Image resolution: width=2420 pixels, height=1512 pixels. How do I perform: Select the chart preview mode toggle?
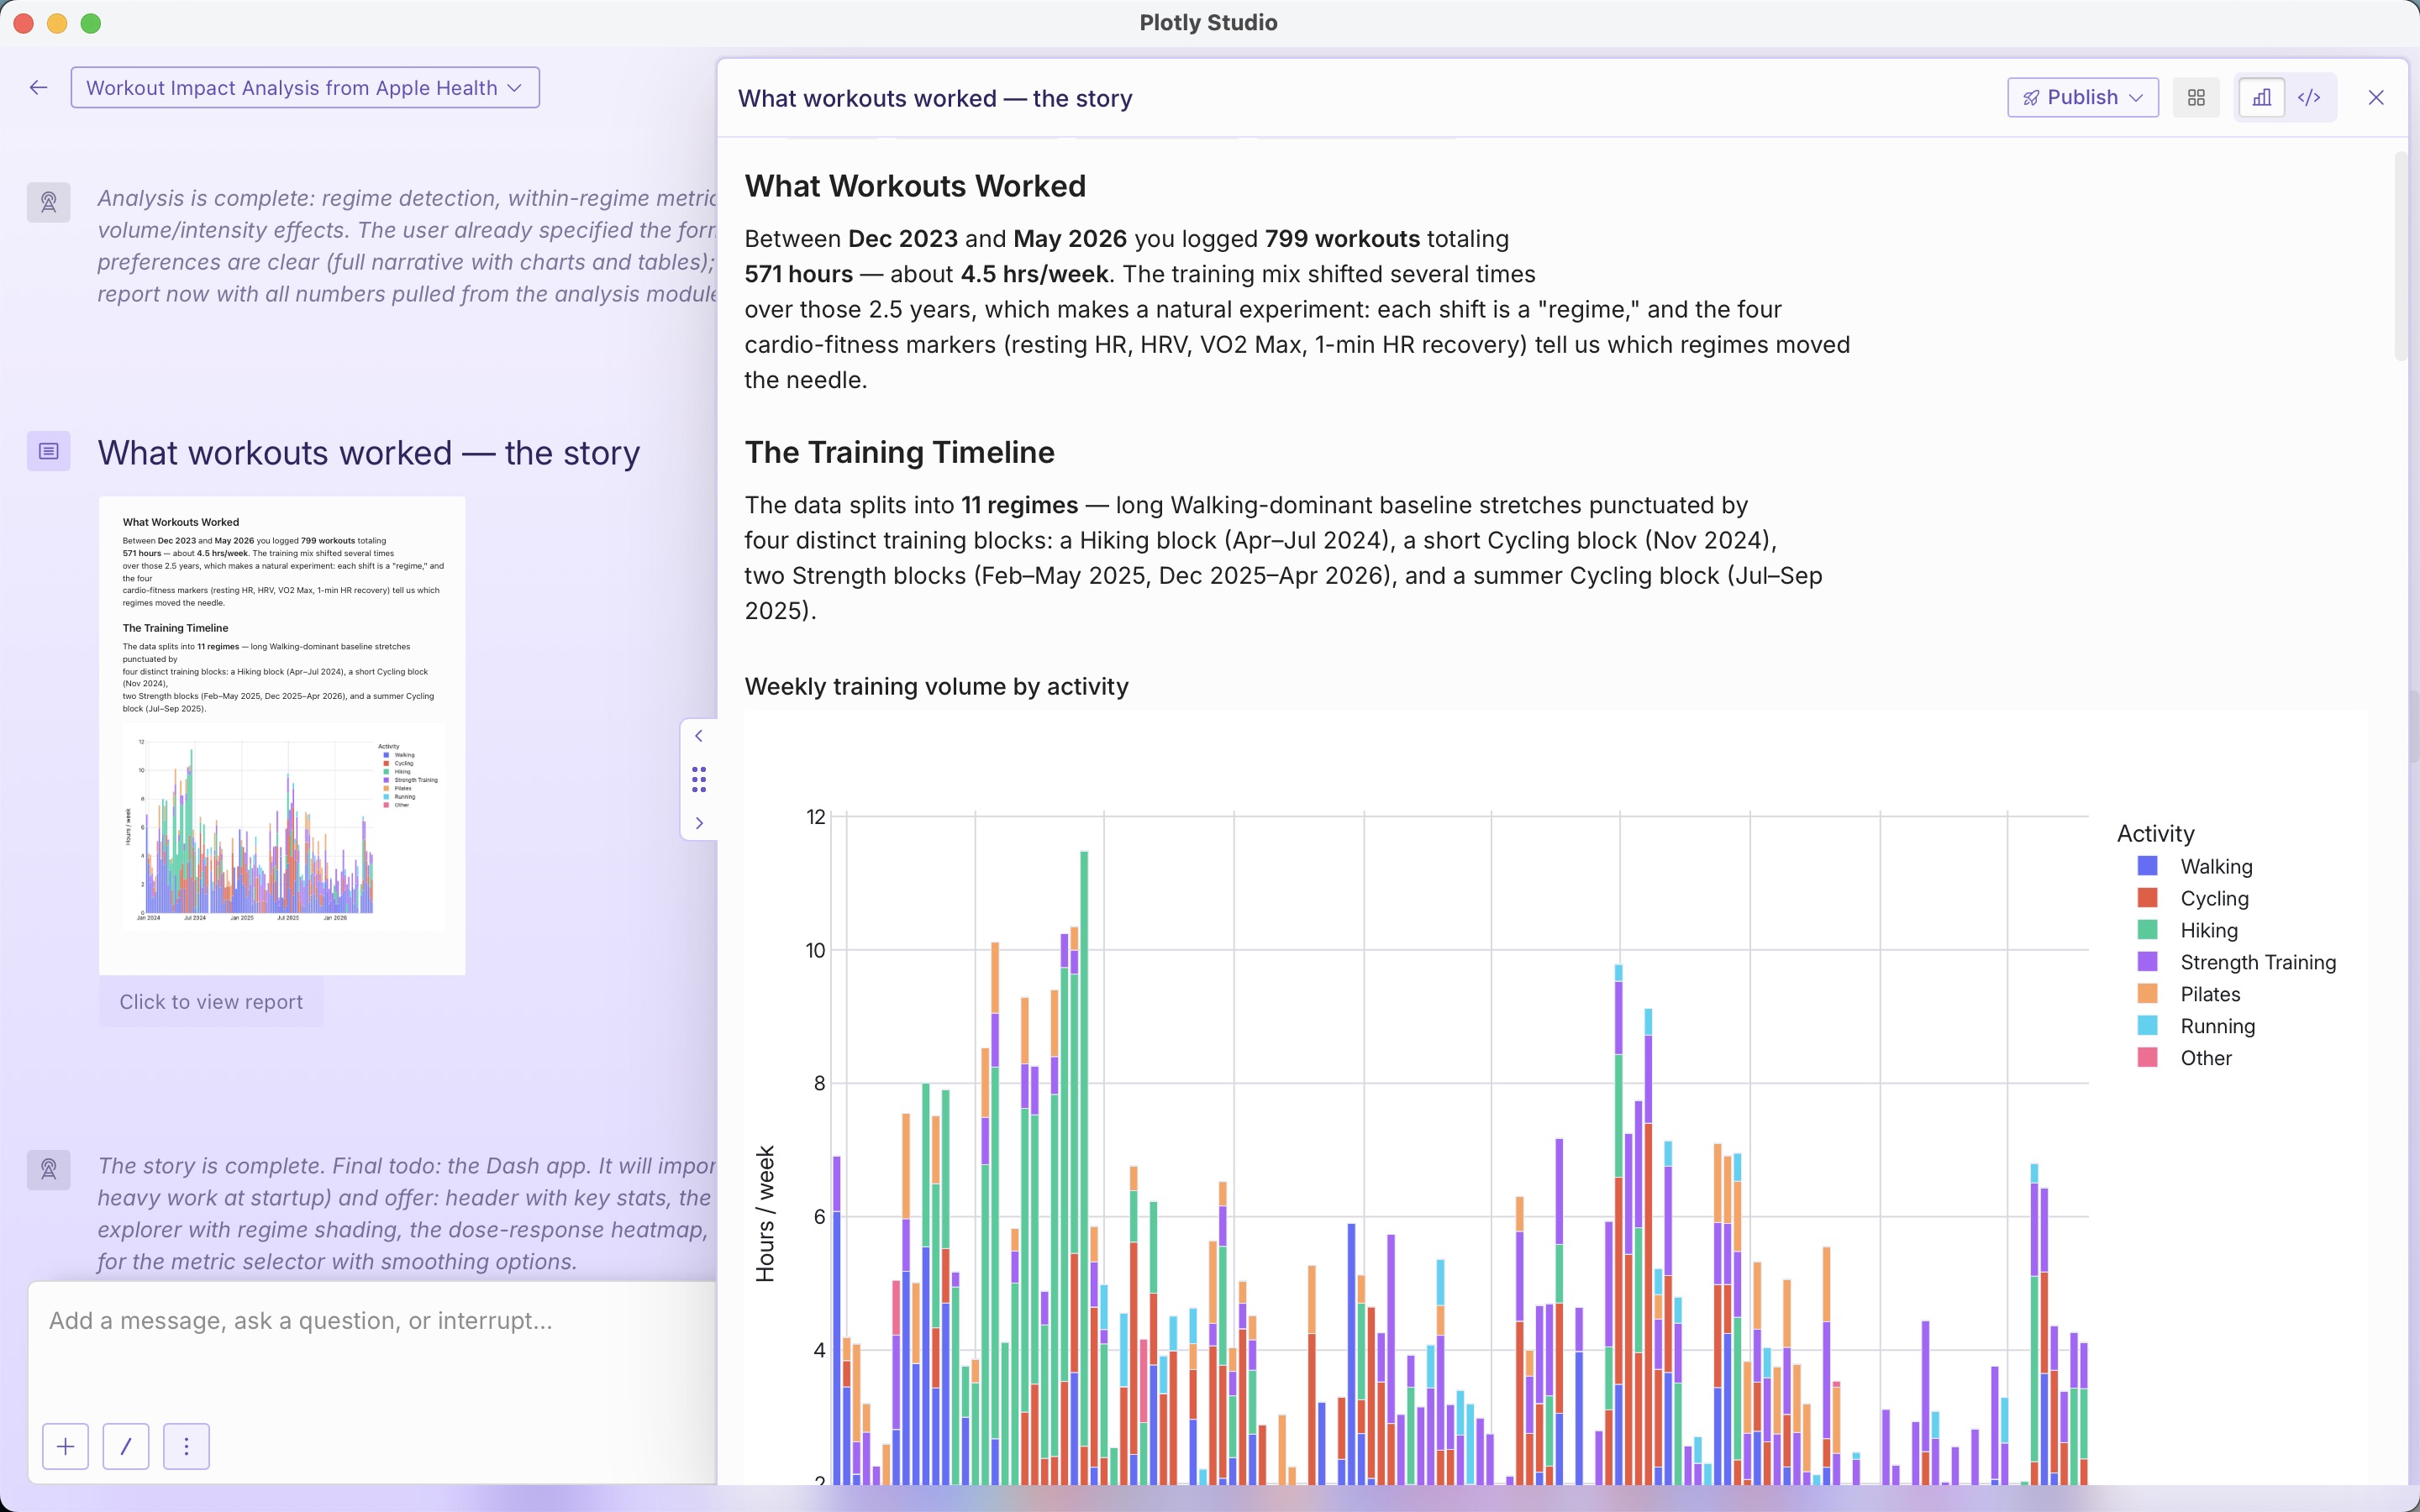click(2261, 98)
